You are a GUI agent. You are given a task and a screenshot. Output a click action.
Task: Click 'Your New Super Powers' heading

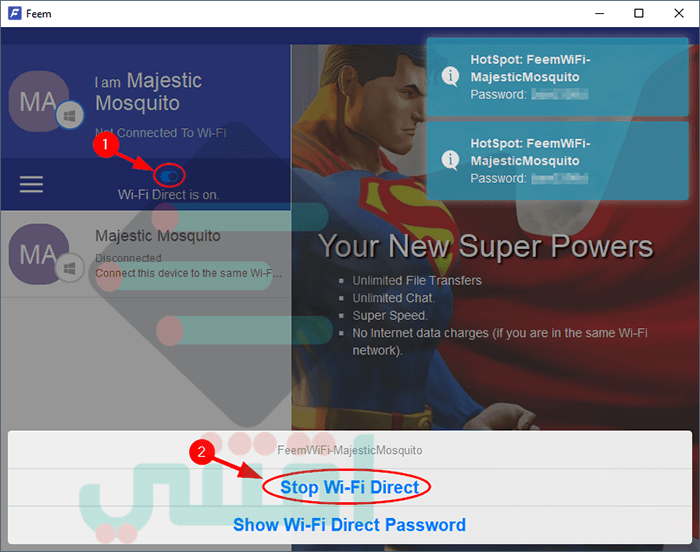[x=486, y=246]
